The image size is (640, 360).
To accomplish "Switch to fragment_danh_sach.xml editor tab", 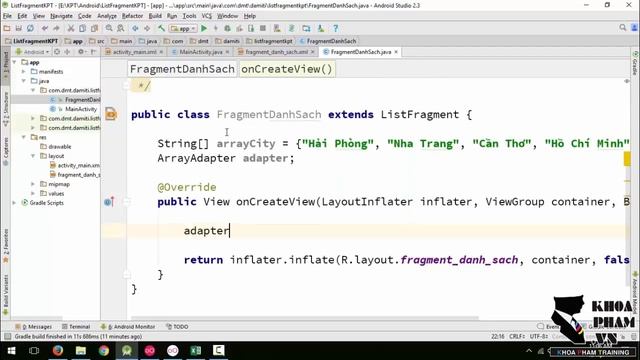I will pyautogui.click(x=276, y=52).
